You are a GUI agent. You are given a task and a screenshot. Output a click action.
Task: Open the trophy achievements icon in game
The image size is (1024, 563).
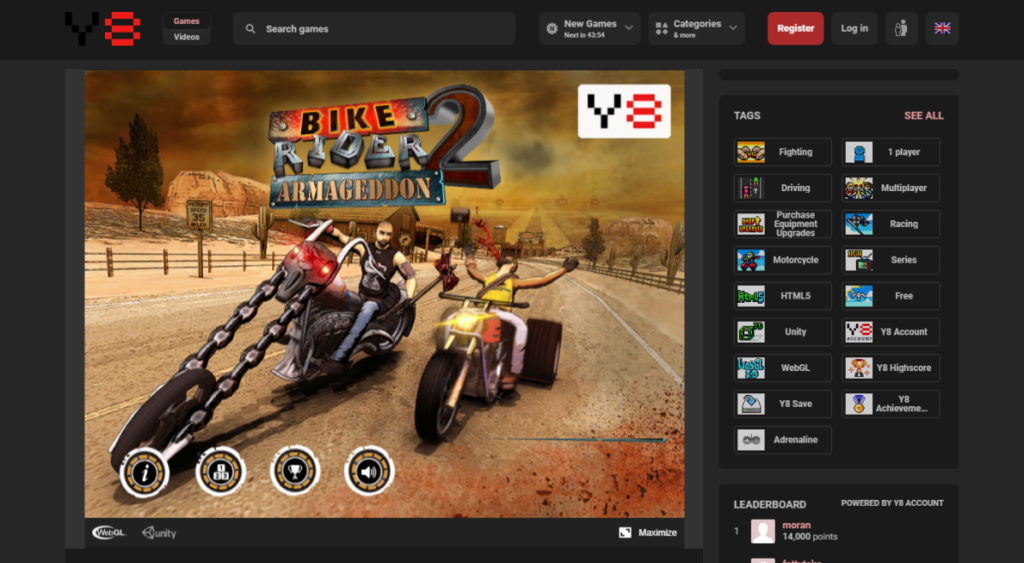[295, 470]
